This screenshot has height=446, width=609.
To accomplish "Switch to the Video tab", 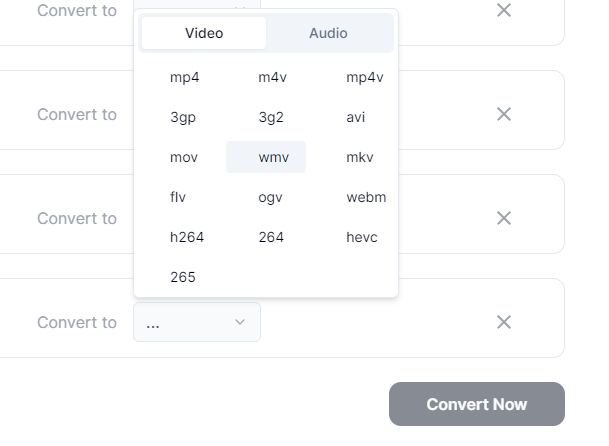I will (204, 33).
